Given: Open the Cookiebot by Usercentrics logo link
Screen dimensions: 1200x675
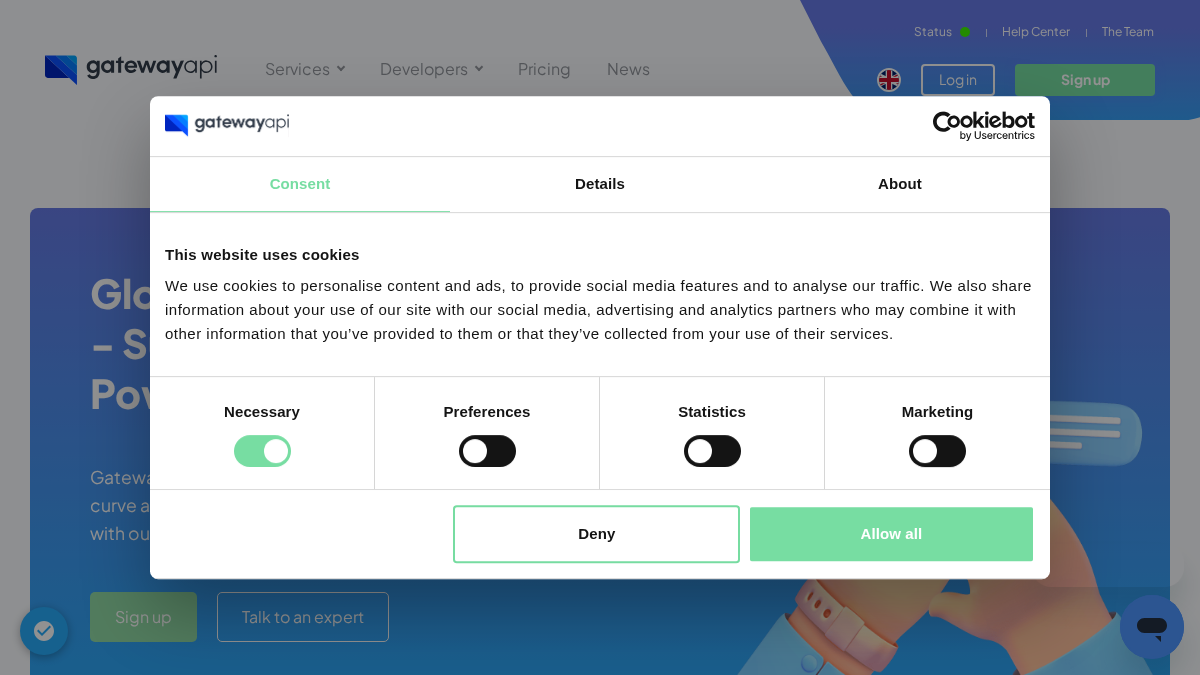Looking at the screenshot, I should pos(984,126).
